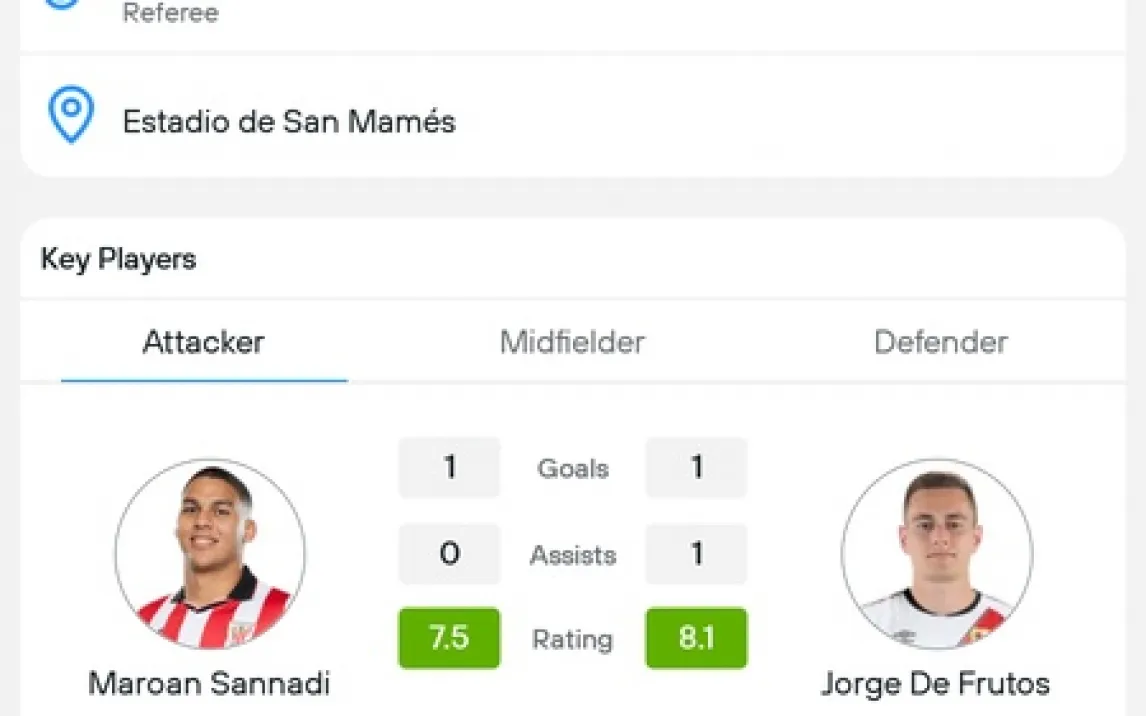
Task: Click the Key Players heading
Action: [118, 260]
